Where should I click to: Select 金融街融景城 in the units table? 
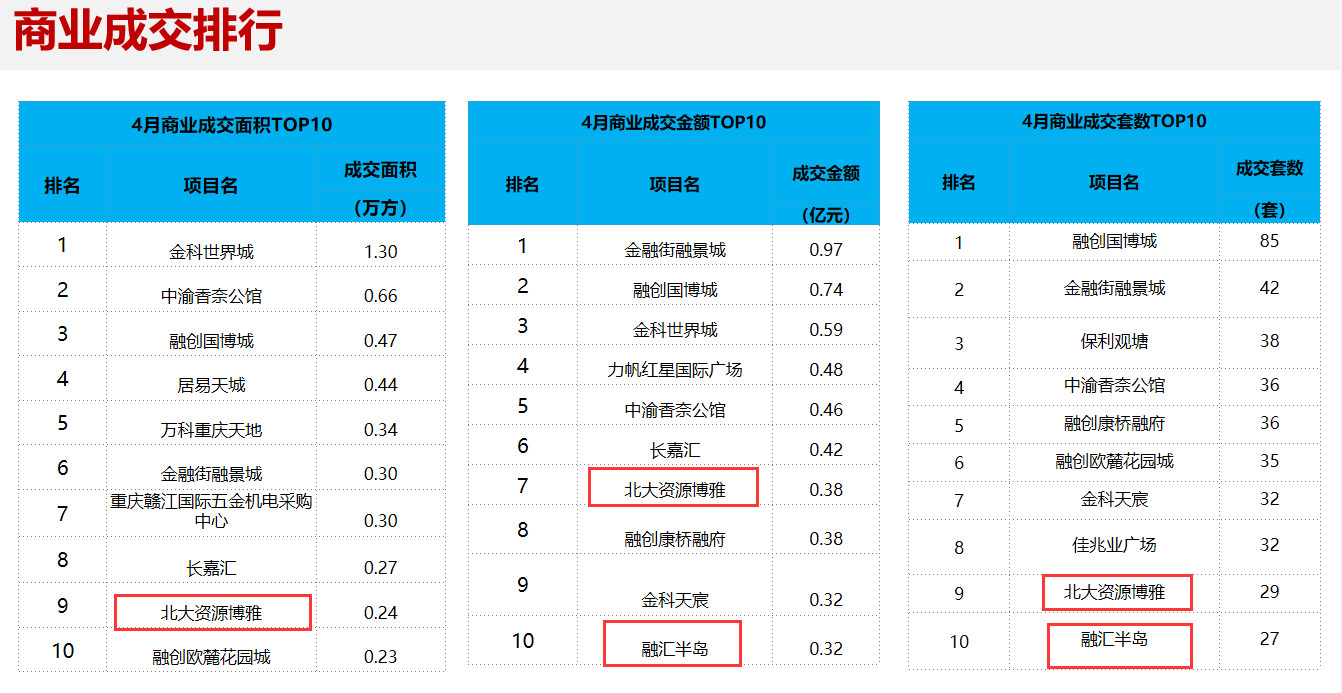coord(1114,288)
